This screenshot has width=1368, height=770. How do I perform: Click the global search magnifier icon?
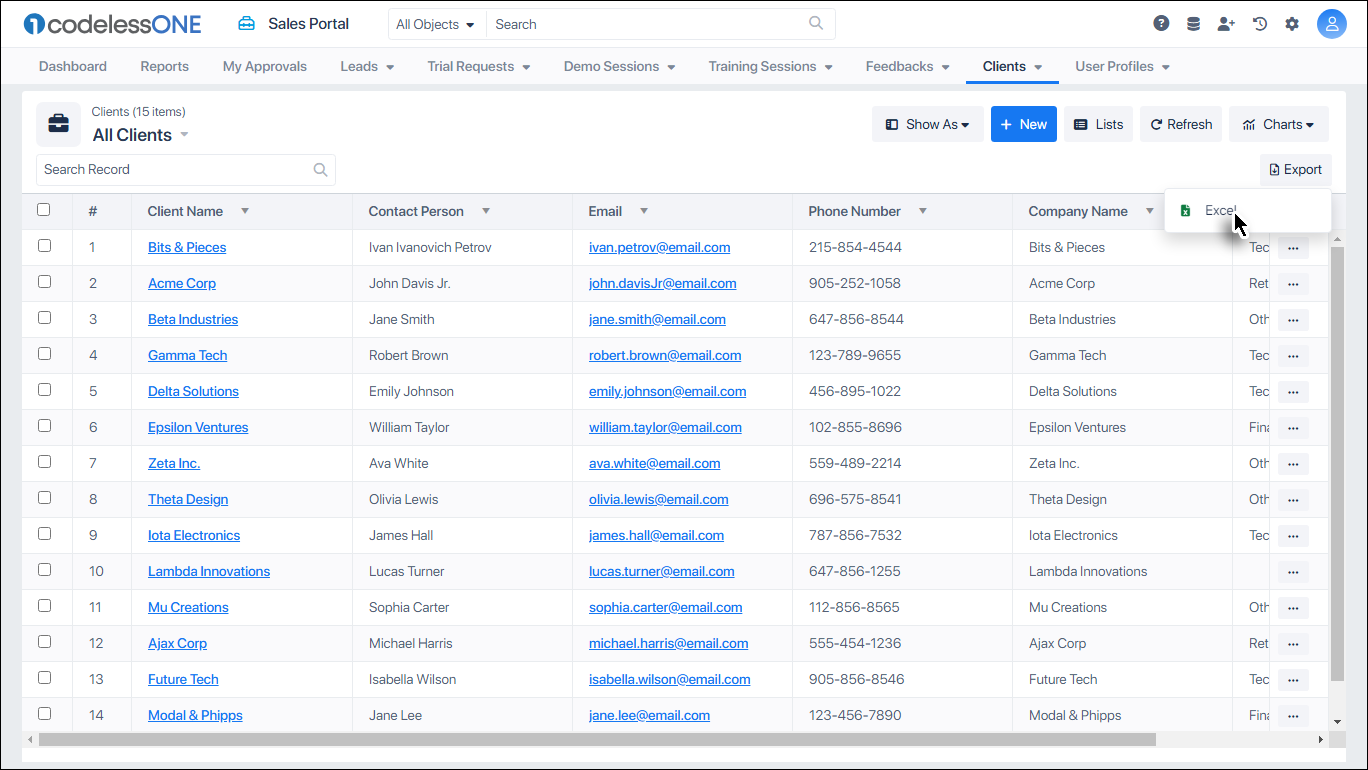[817, 23]
